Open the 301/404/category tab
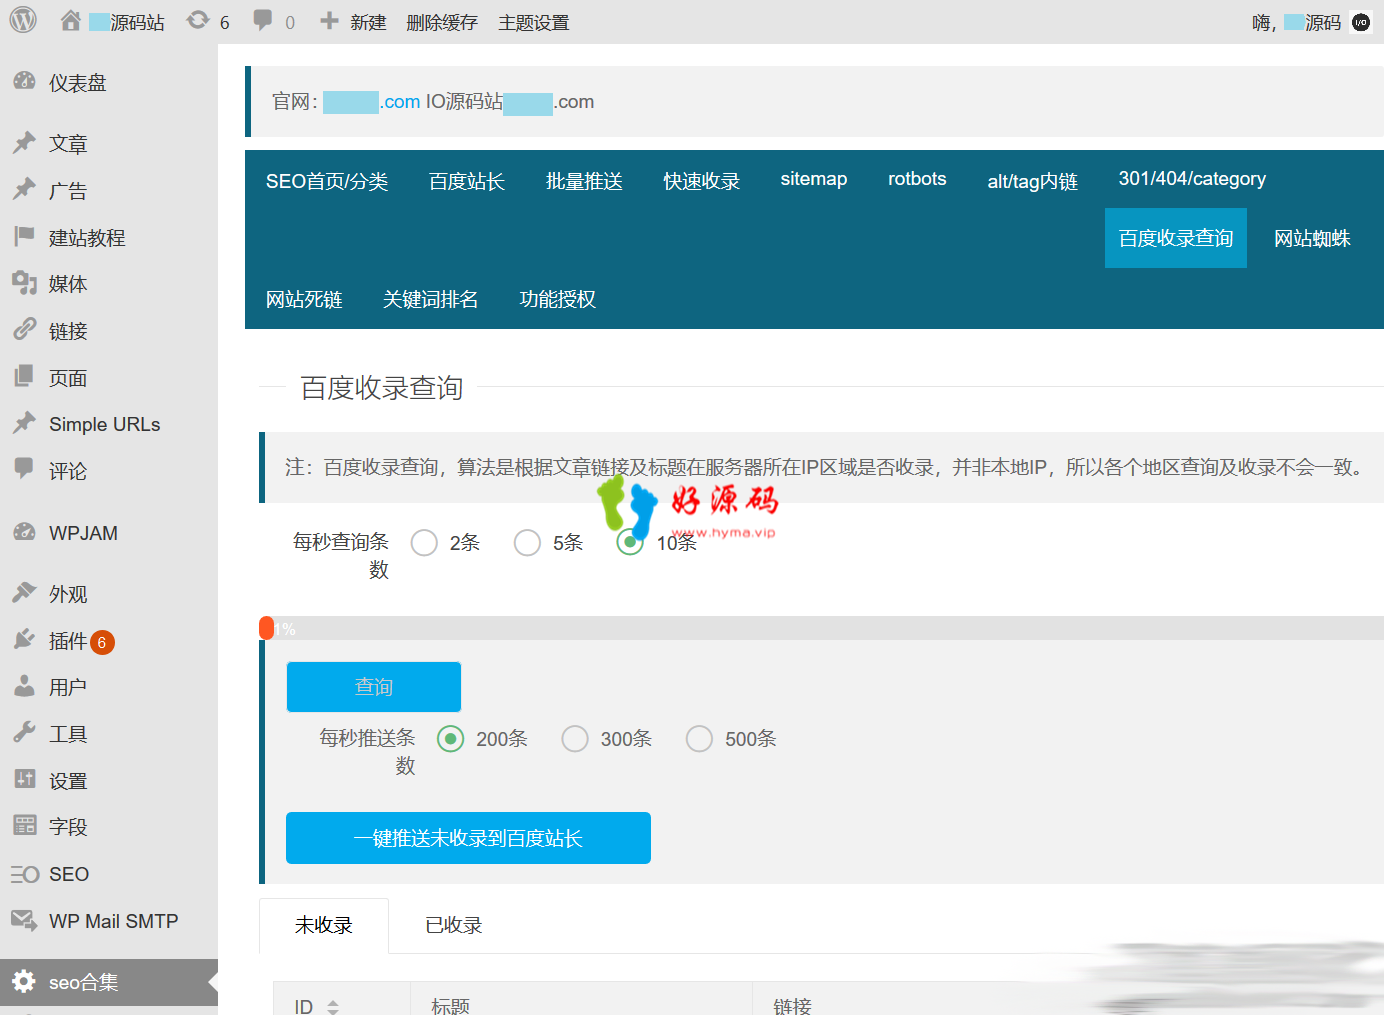This screenshot has height=1015, width=1384. pyautogui.click(x=1192, y=179)
